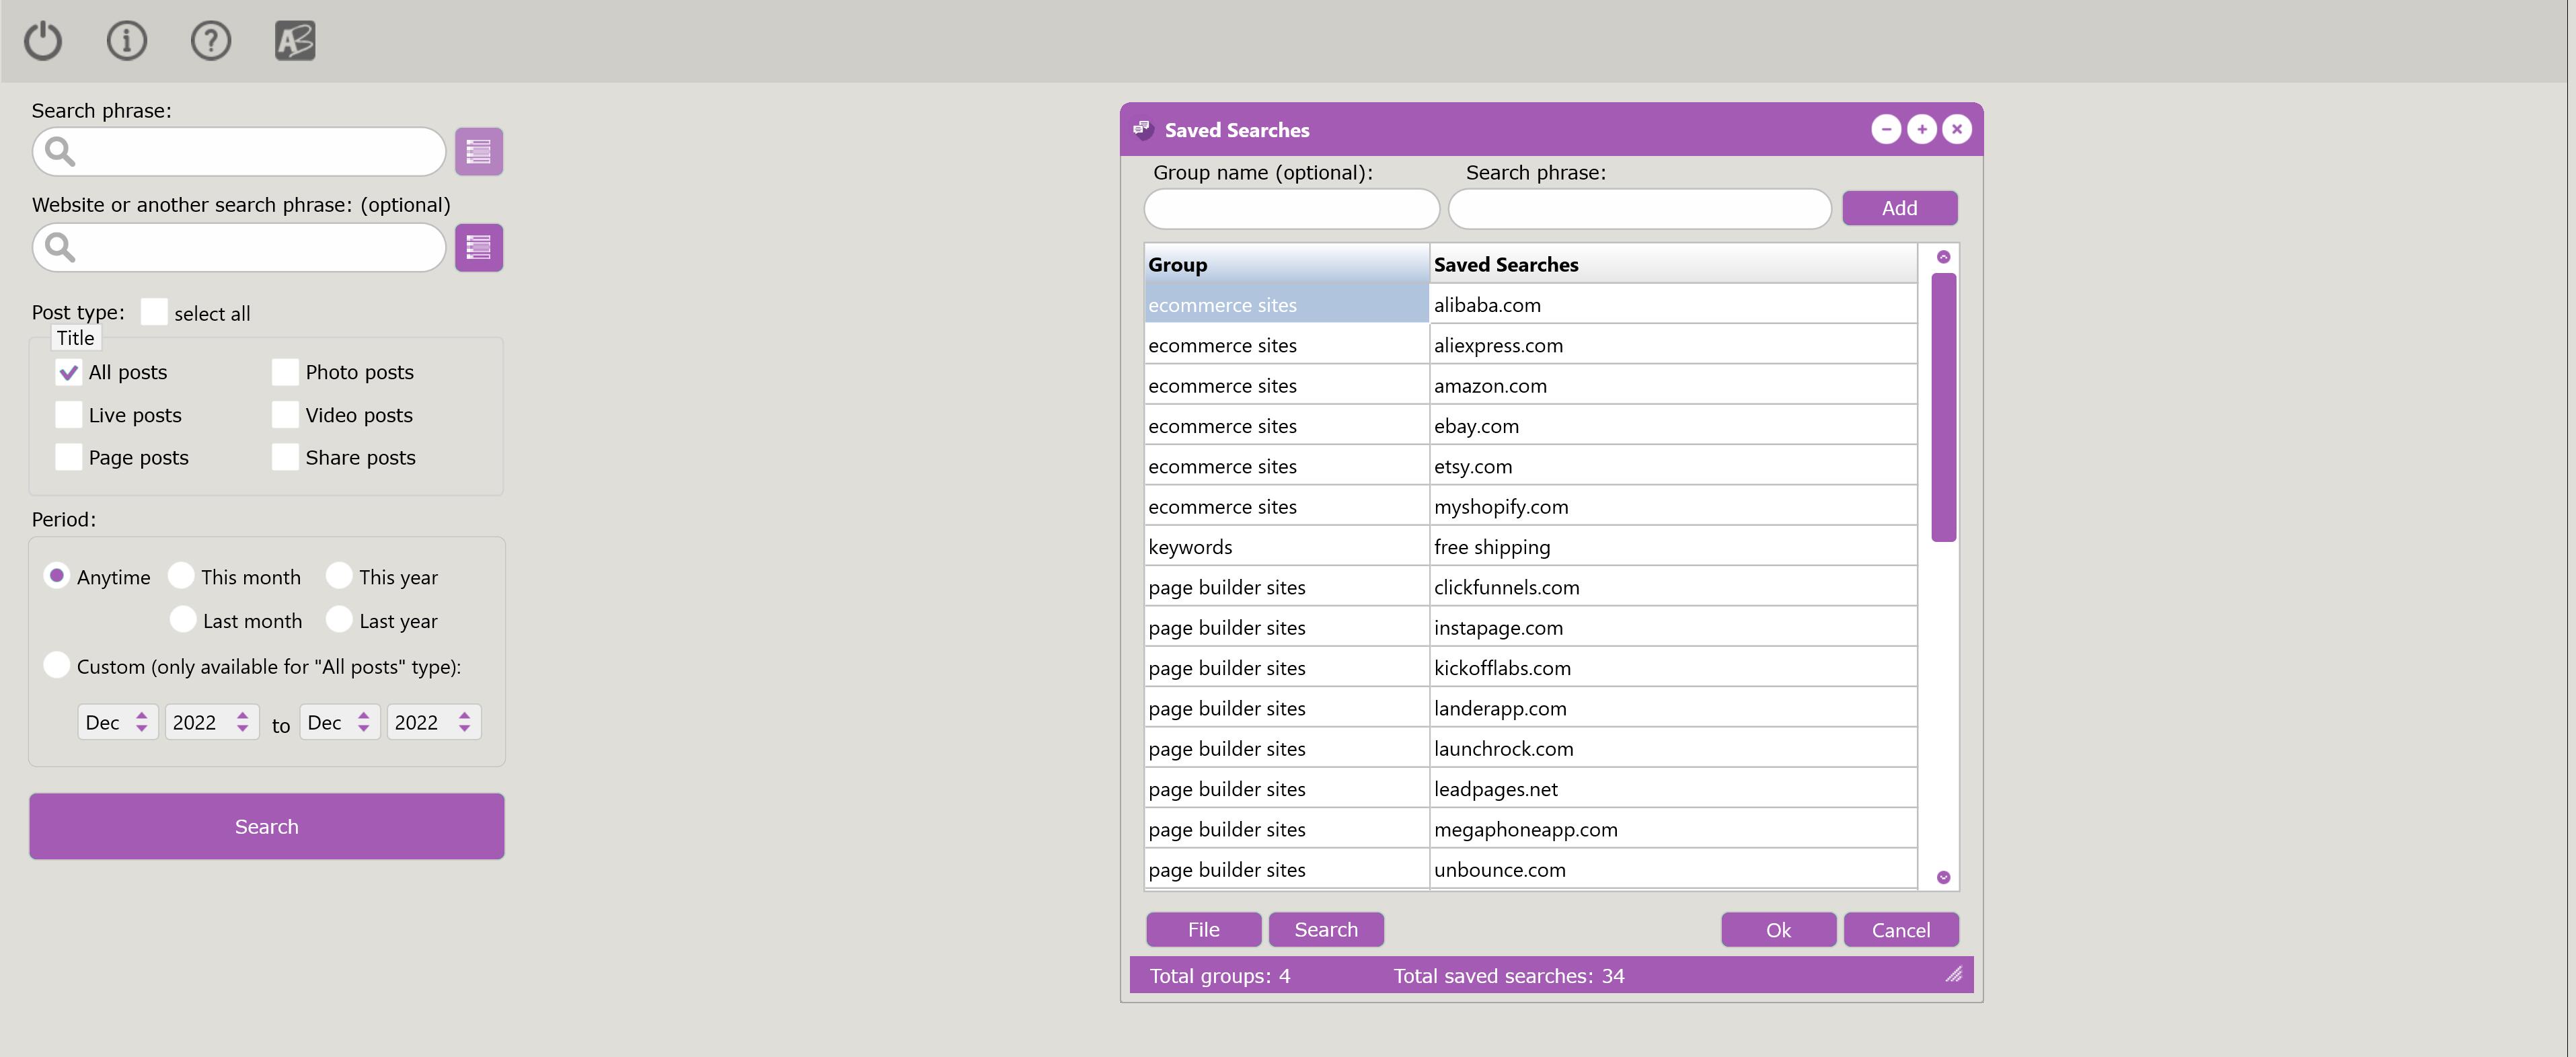Select the This year period option
Image resolution: width=2576 pixels, height=1057 pixels.
(339, 576)
